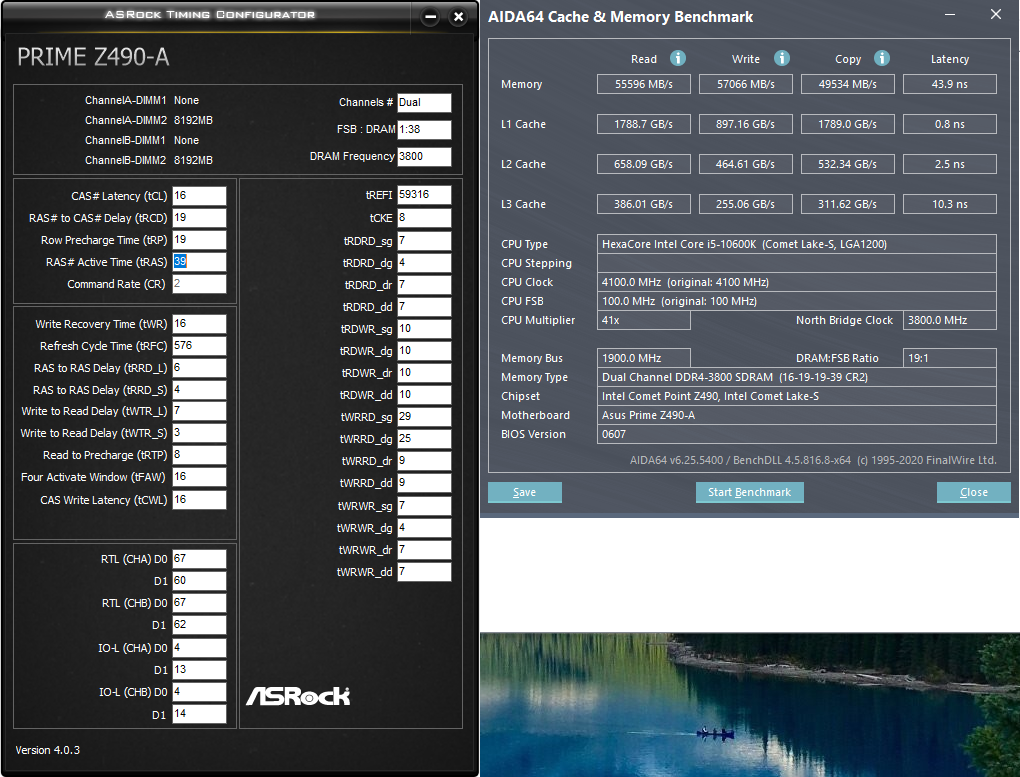1020x777 pixels.
Task: Click the tWTR_S value field
Action: point(199,433)
